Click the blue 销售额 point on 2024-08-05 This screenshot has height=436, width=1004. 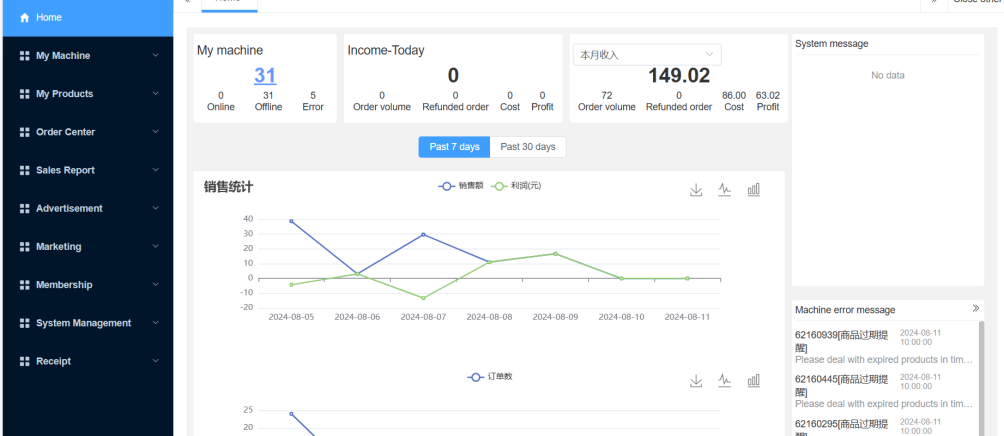291,222
